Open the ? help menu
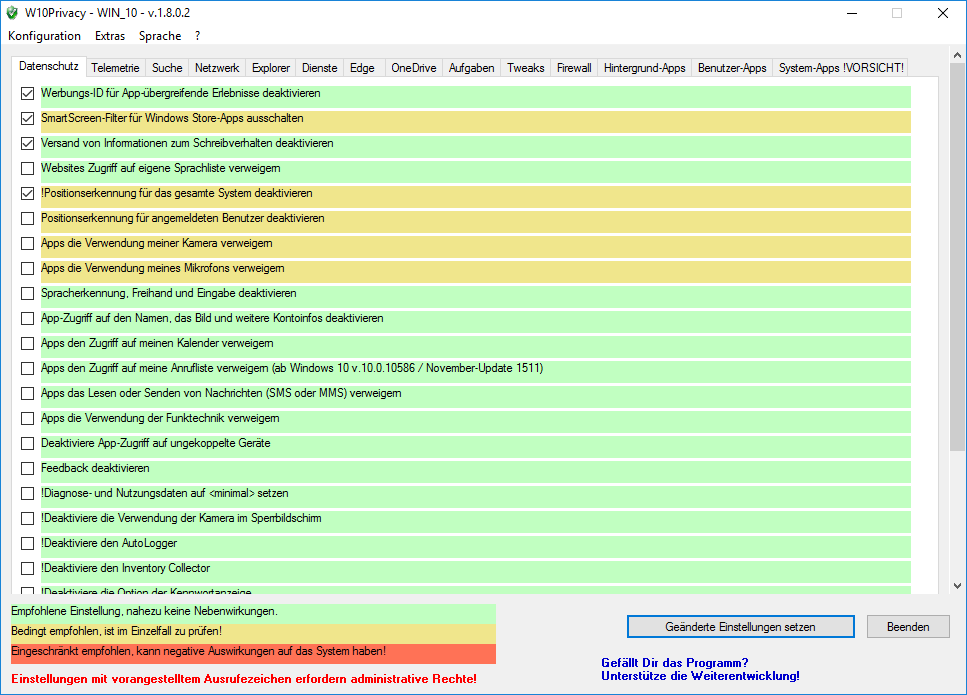The height and width of the screenshot is (695, 967). pos(197,36)
